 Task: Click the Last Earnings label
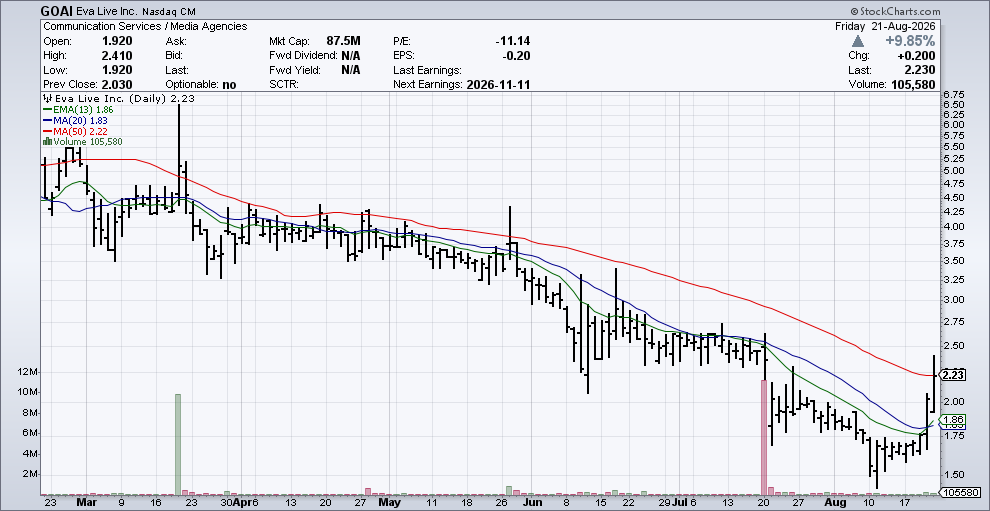point(427,70)
